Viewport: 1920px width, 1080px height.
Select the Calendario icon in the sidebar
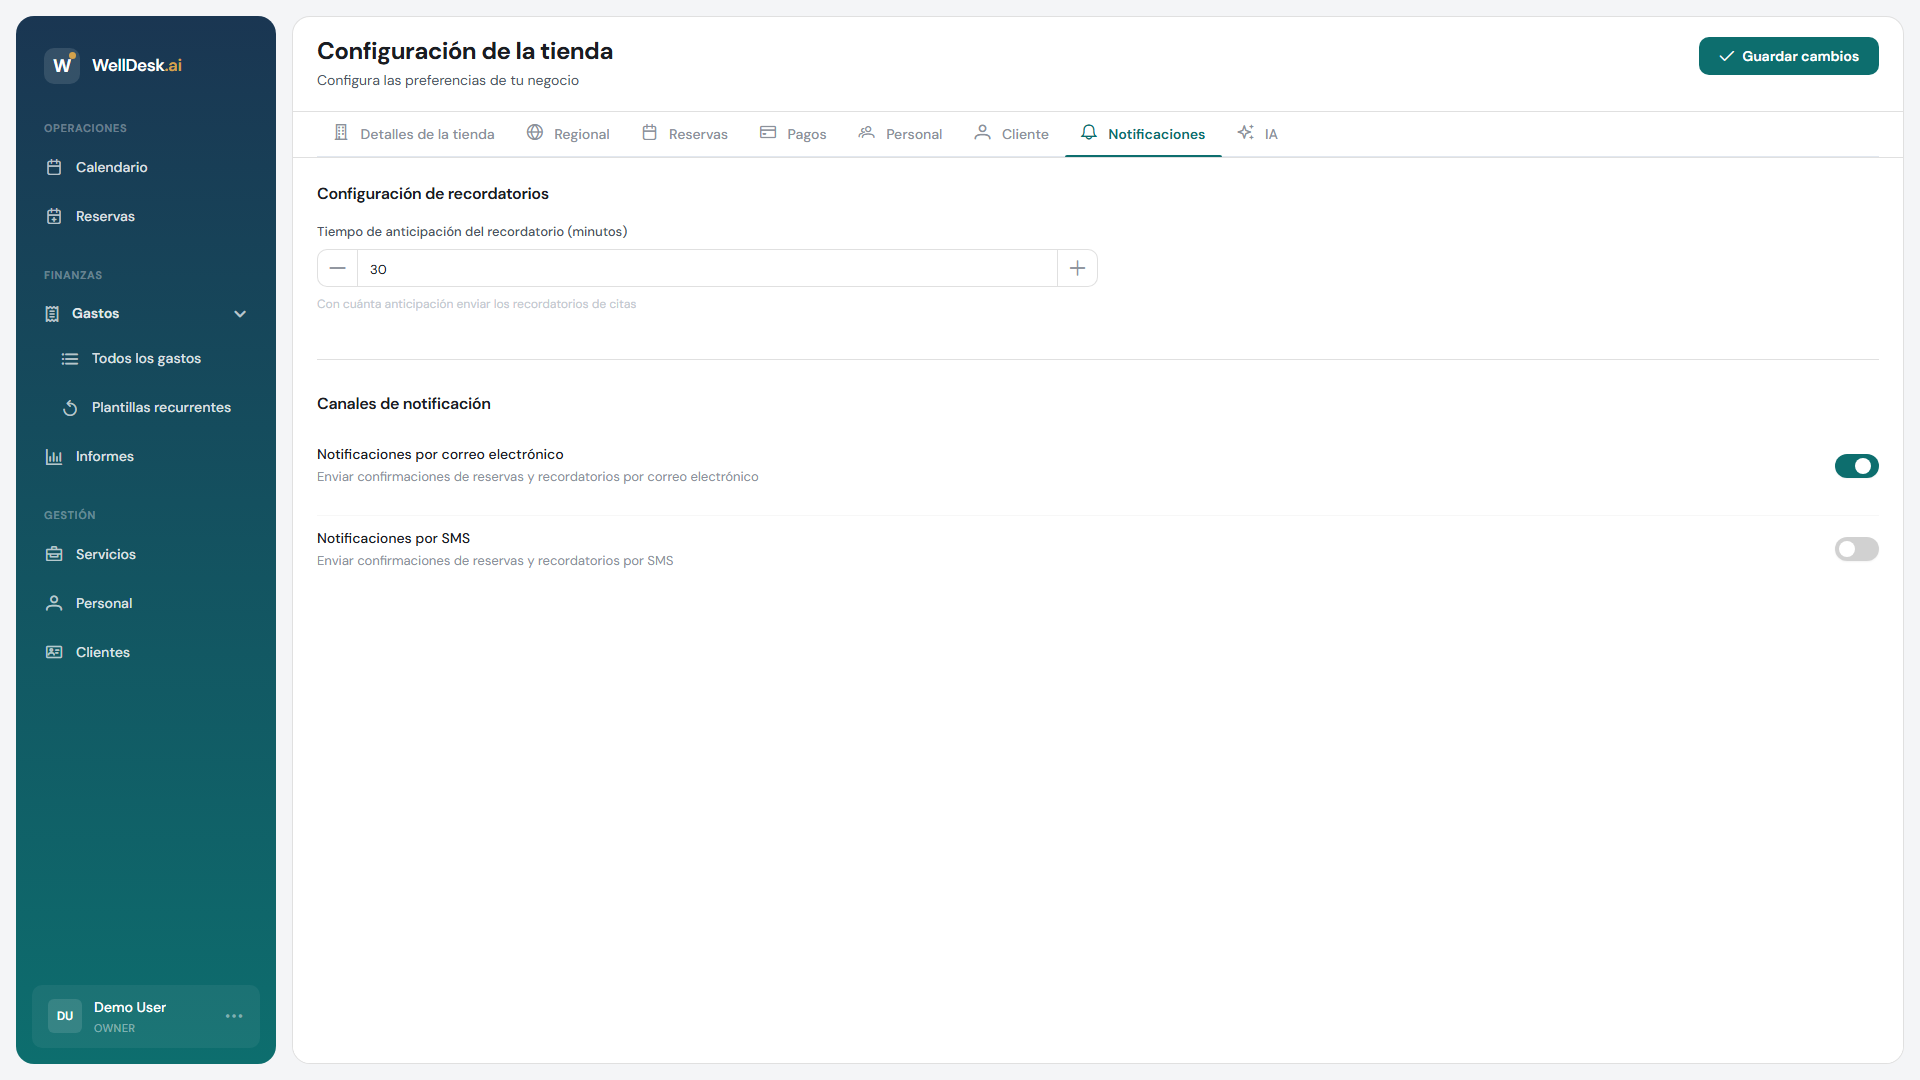(54, 167)
